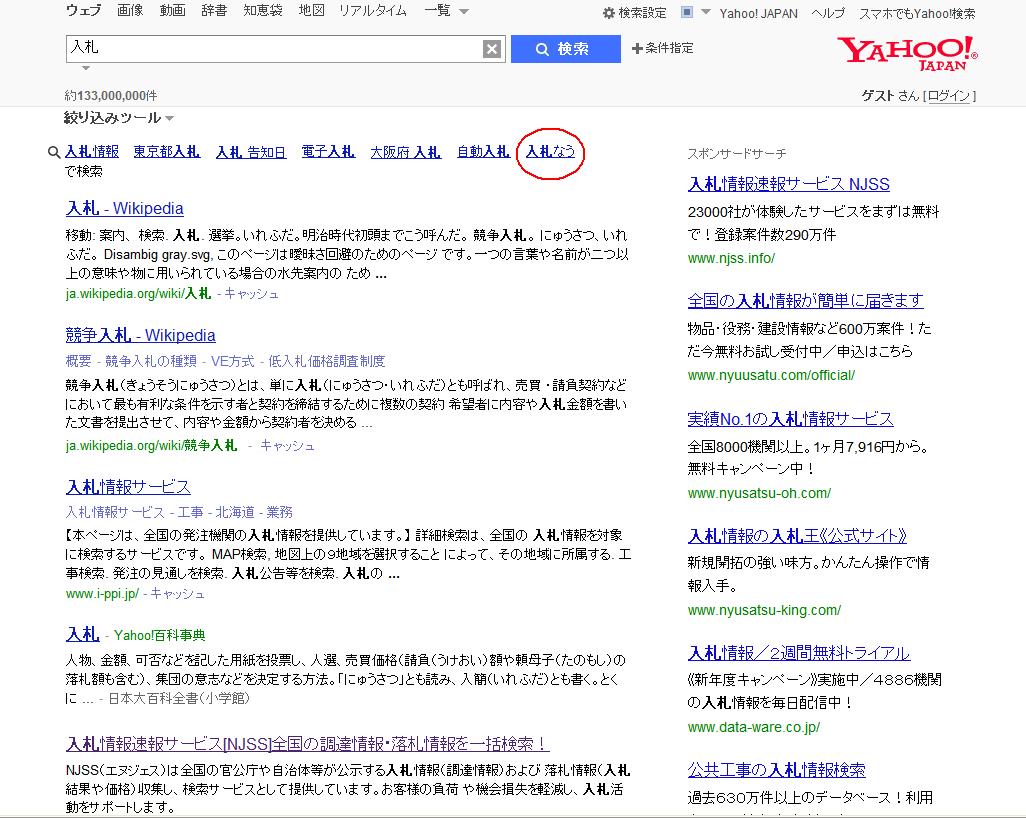This screenshot has width=1026, height=818.
Task: Open the 競争入札 - Wikipedia result
Action: [x=141, y=336]
